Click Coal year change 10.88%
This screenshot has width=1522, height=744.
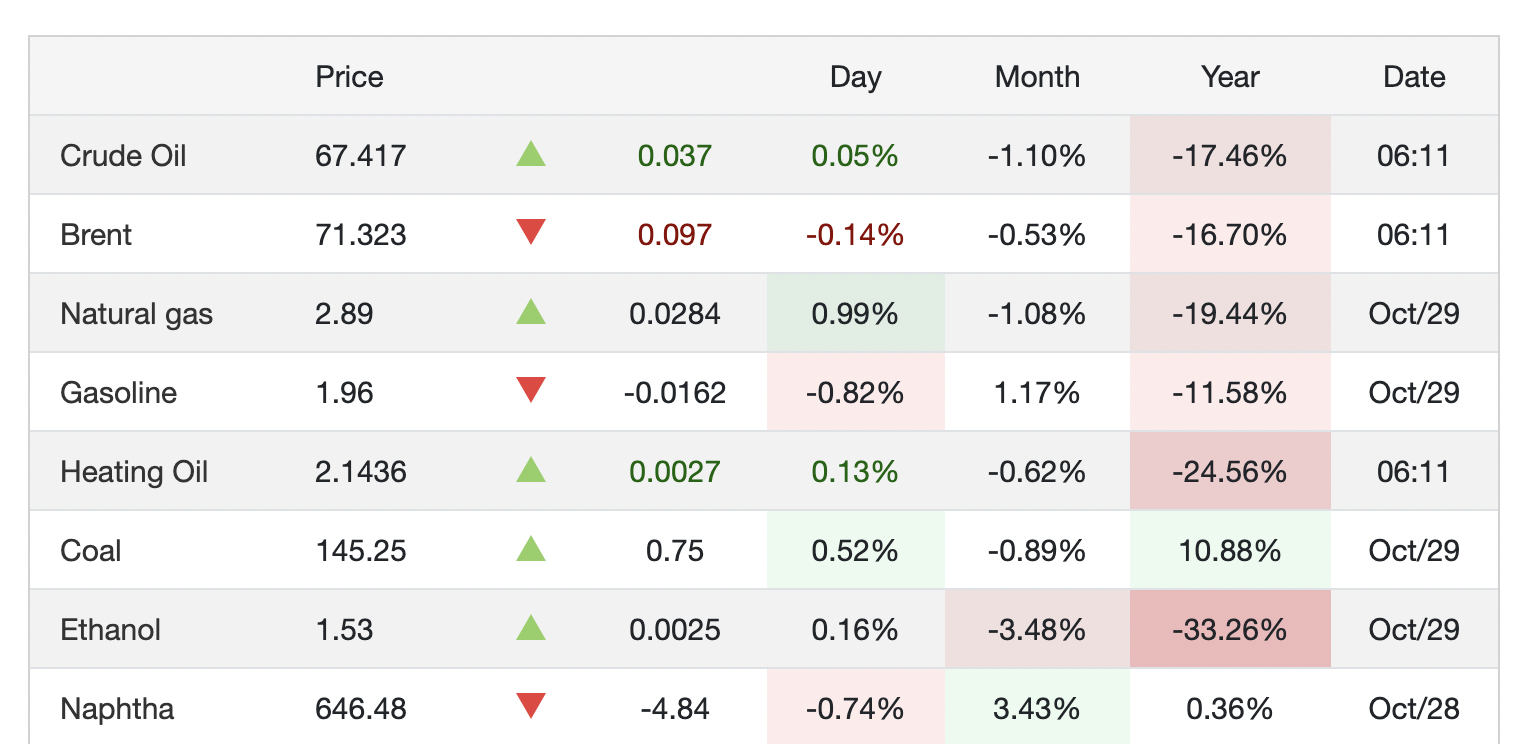(x=1230, y=551)
